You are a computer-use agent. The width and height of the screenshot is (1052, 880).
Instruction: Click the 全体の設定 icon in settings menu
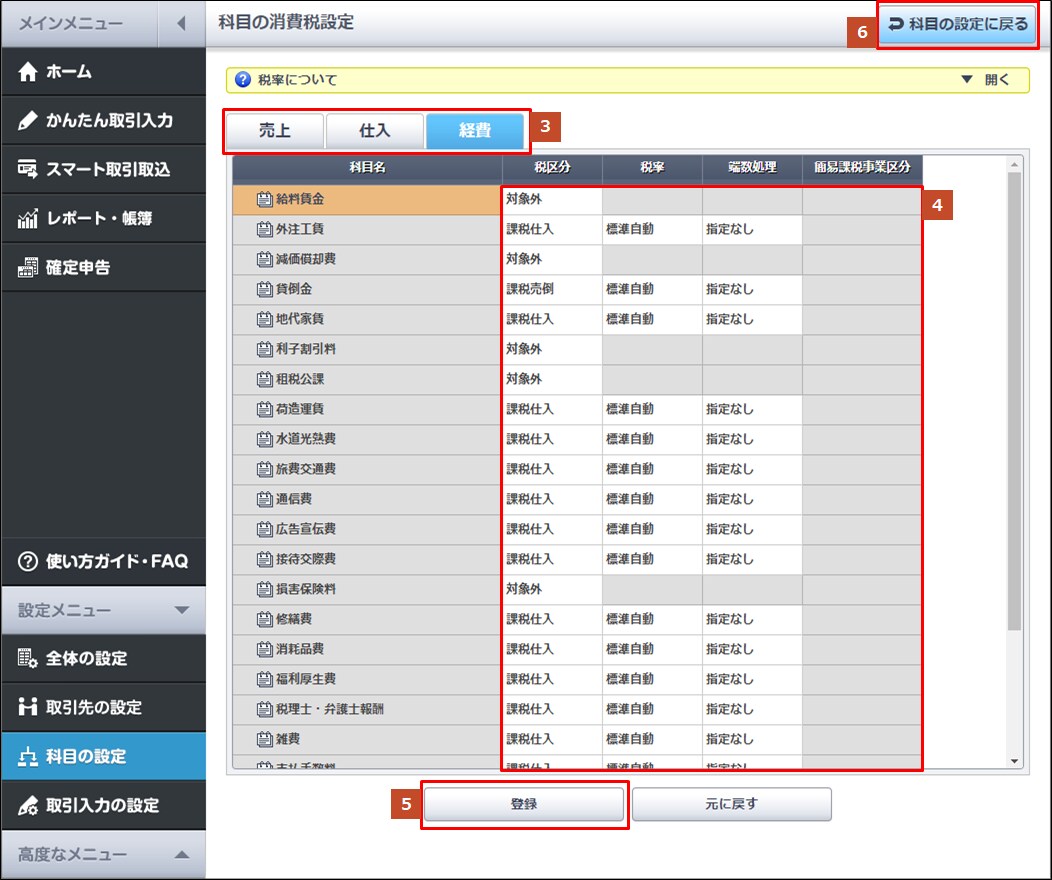[x=27, y=659]
